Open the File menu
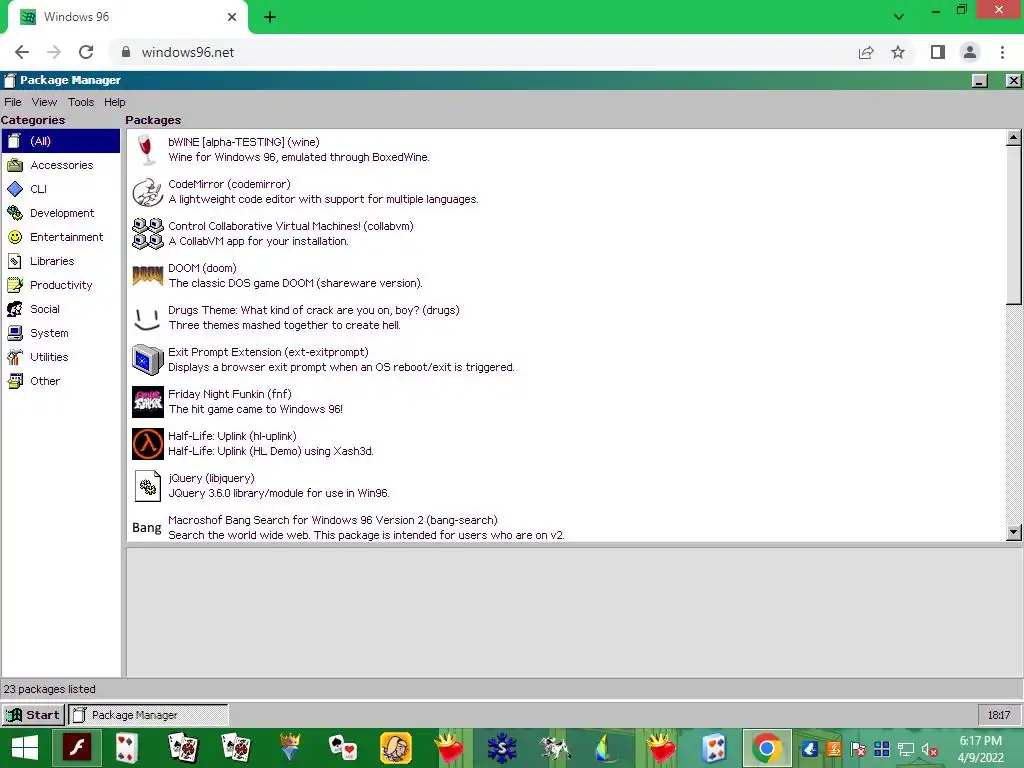1024x768 pixels. pyautogui.click(x=12, y=102)
